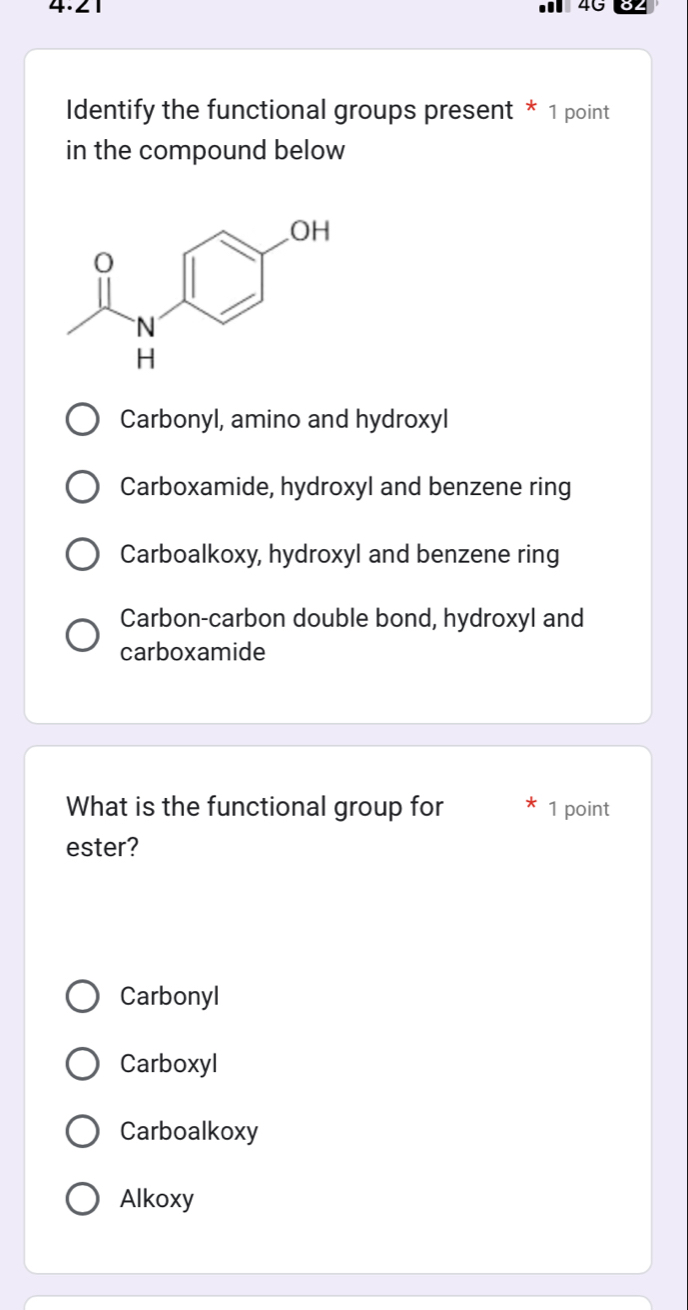Choose the "Carboxyl" answer option
This screenshot has height=1310, width=688.
84,1064
